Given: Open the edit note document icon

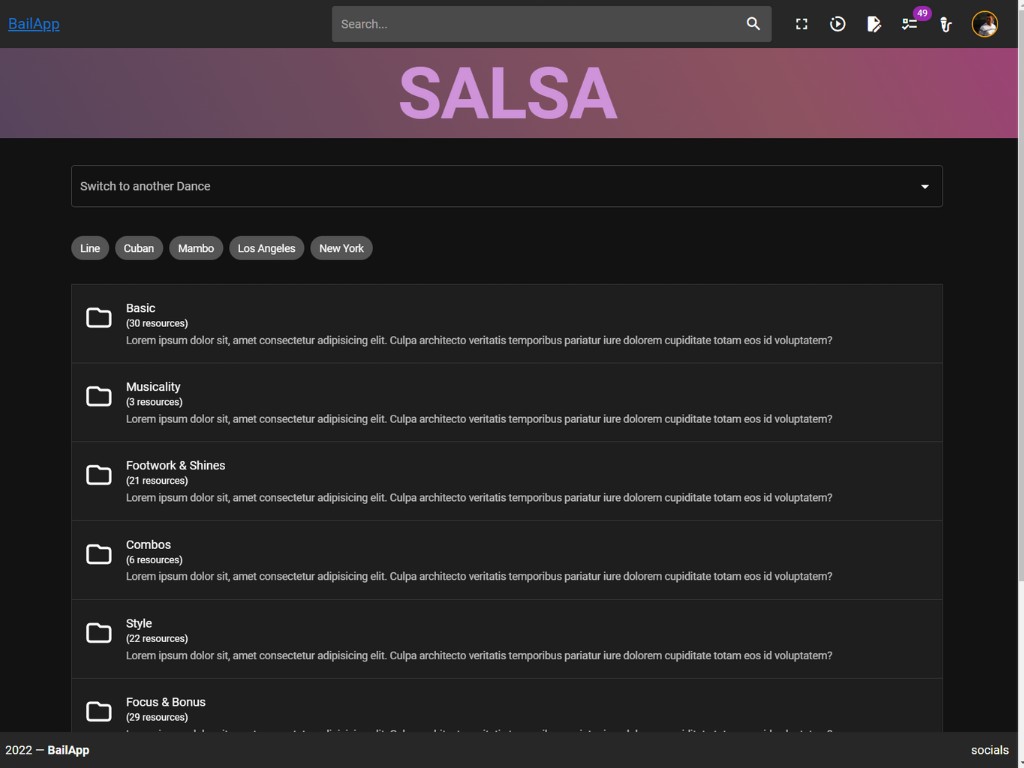Looking at the screenshot, I should [x=874, y=24].
